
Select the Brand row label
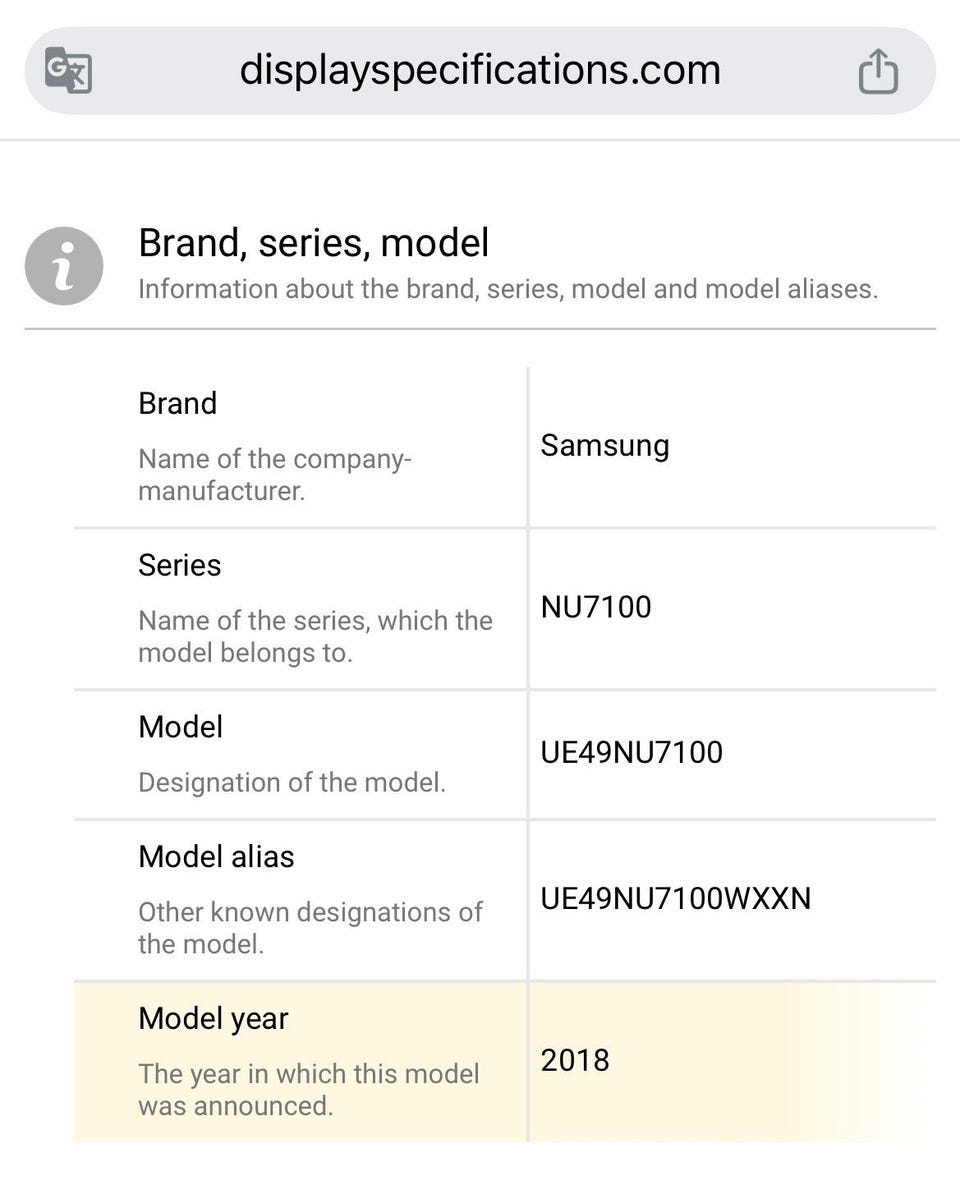coord(177,403)
